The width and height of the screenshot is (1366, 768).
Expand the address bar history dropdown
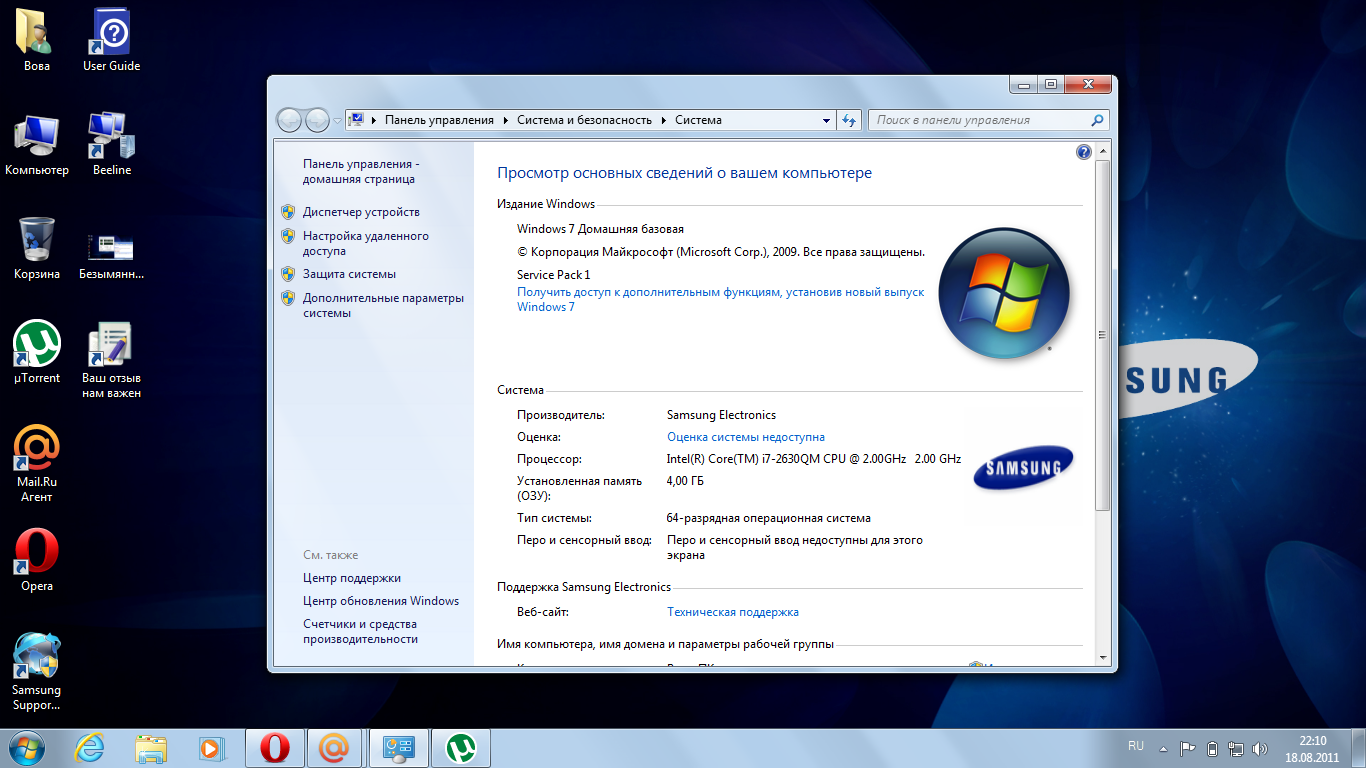tap(826, 120)
